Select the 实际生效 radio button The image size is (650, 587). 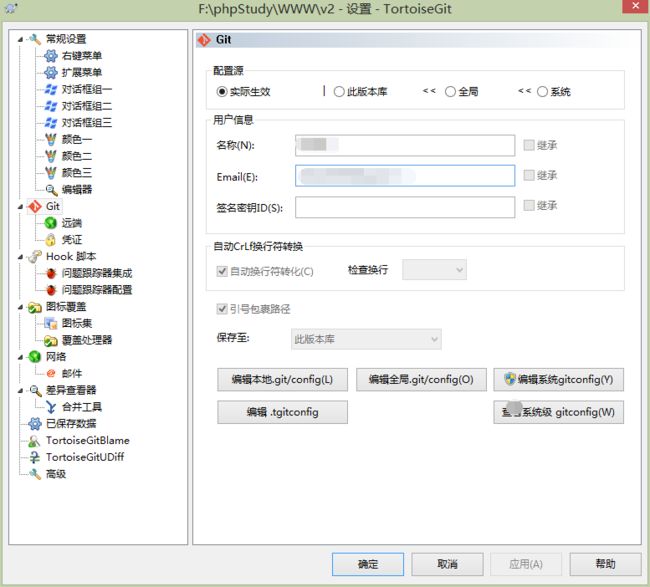(222, 92)
